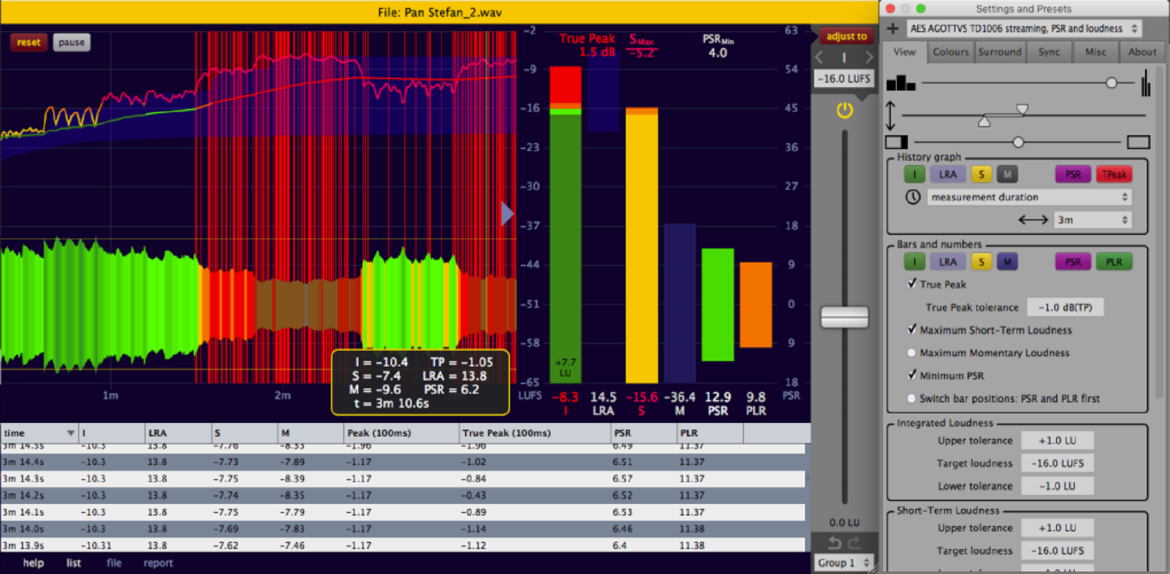
Task: Click the file link at bottom
Action: click(113, 564)
